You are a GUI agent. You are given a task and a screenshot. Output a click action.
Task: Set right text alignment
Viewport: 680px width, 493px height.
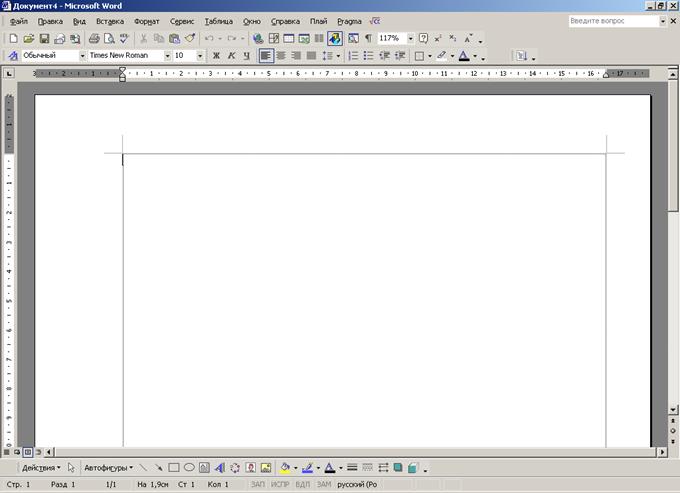tap(297, 56)
